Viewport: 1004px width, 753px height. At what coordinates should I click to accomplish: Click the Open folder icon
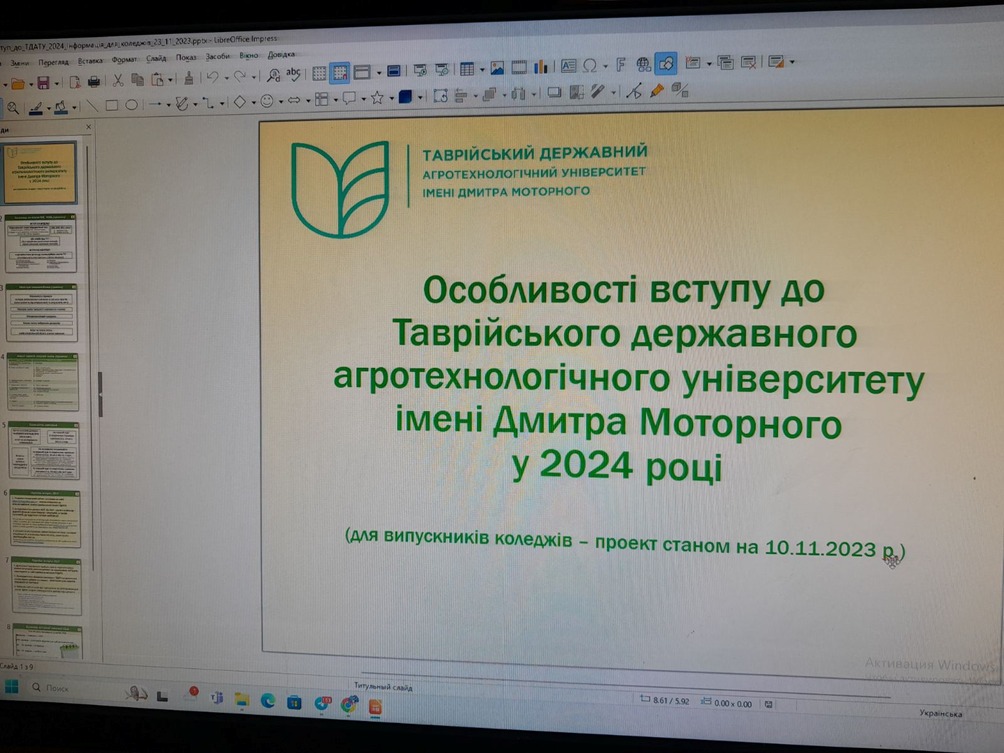18,83
